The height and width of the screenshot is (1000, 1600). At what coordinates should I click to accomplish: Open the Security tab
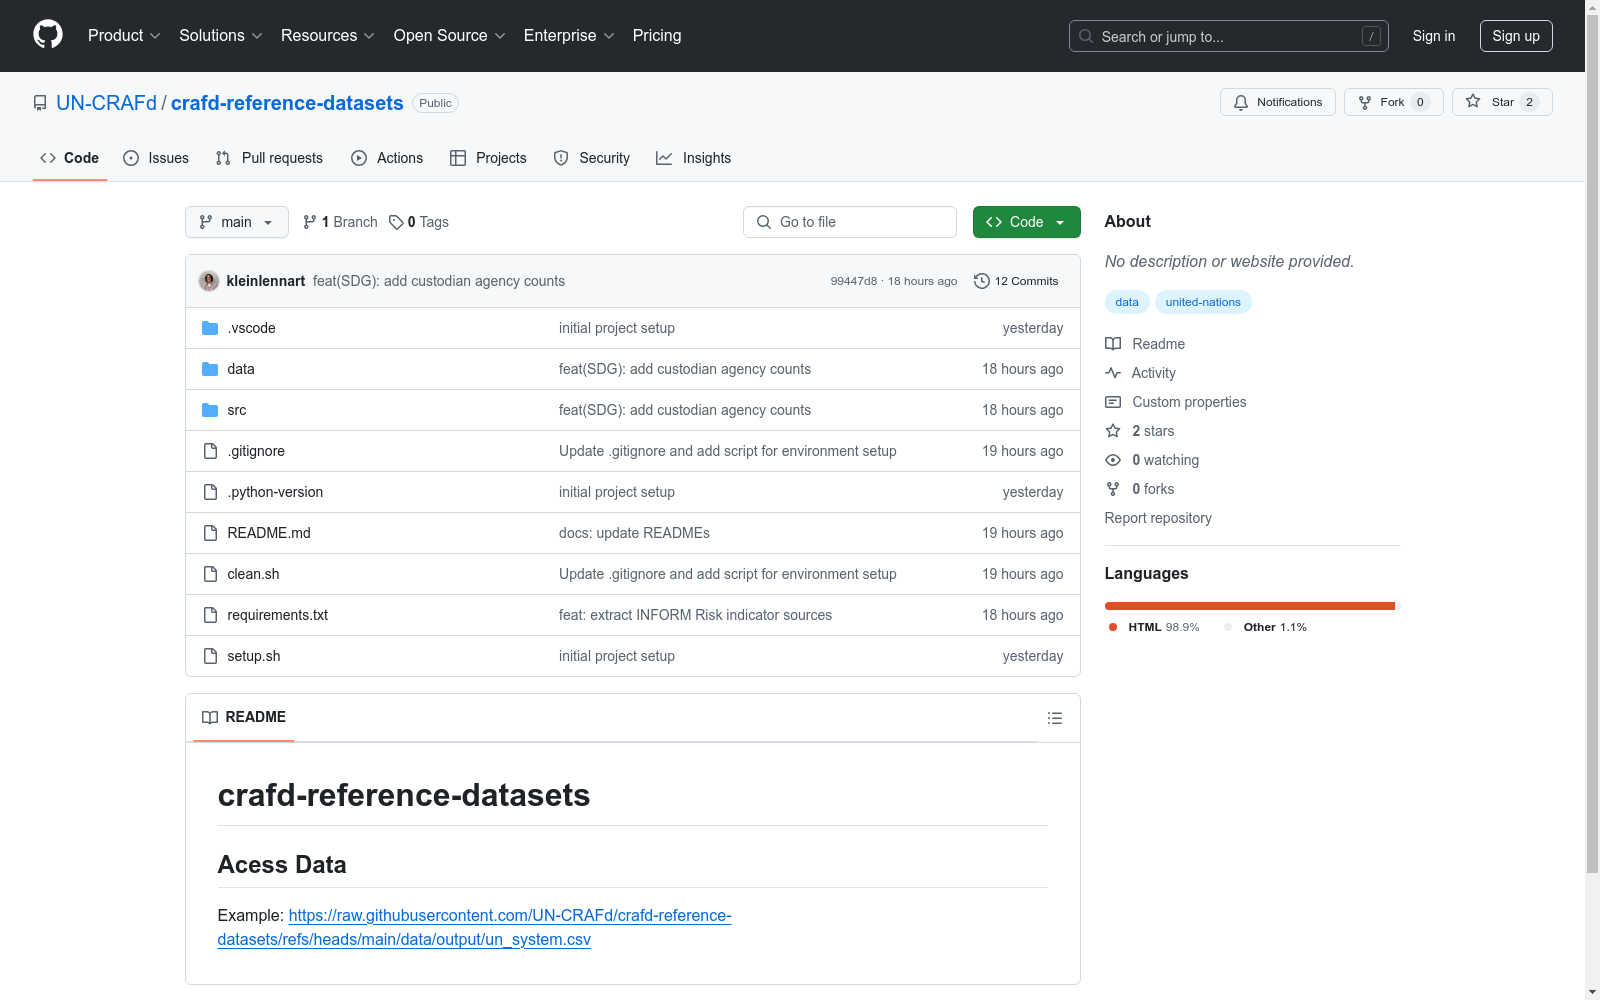click(x=592, y=158)
